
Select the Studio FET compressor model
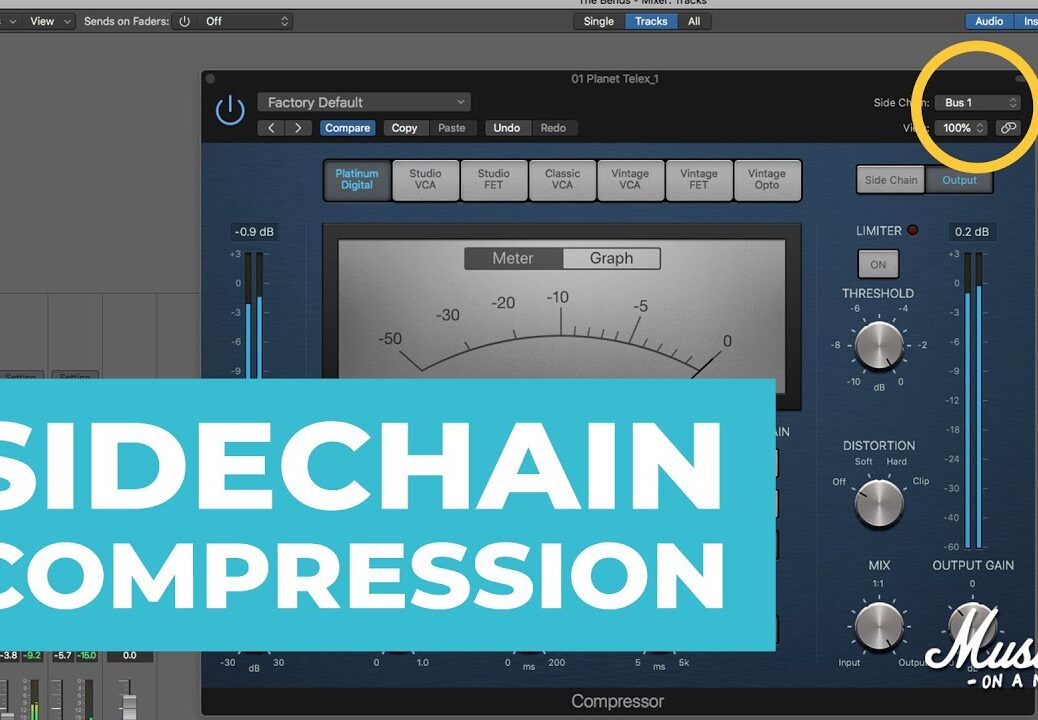coord(494,179)
